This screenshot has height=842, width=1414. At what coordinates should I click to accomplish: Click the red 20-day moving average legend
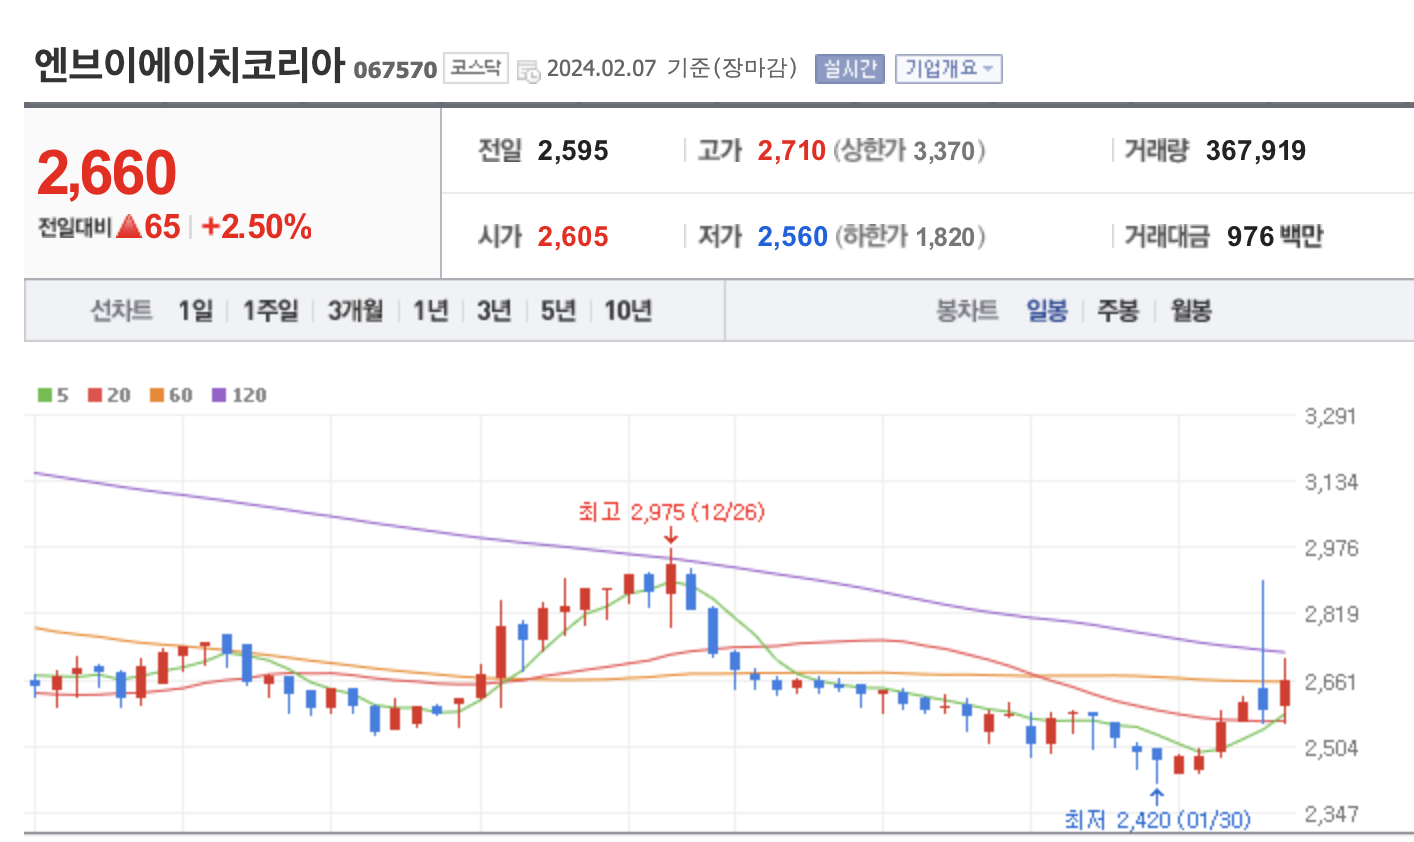[109, 395]
